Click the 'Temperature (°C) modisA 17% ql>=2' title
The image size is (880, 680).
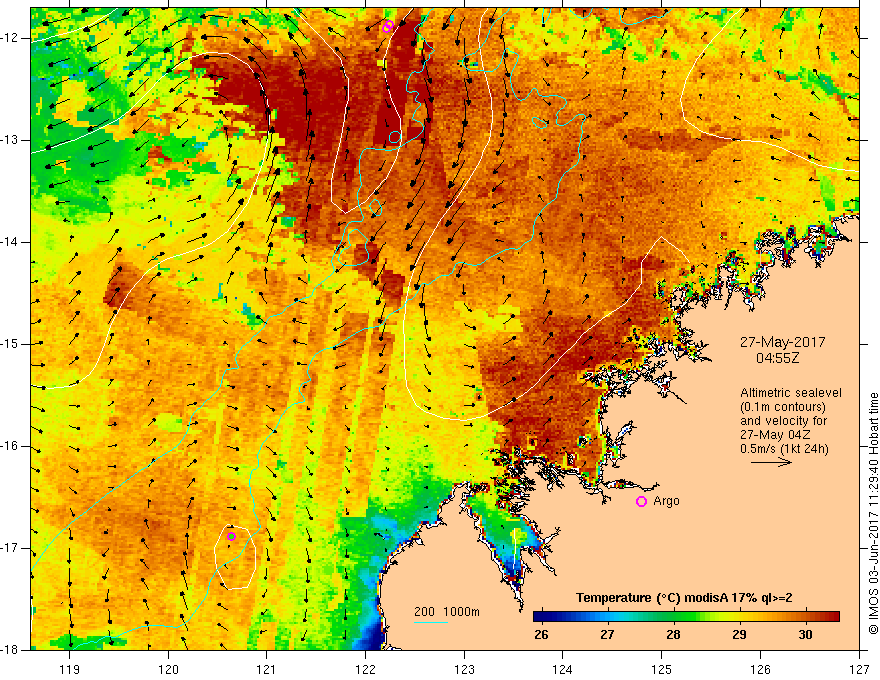click(x=684, y=598)
